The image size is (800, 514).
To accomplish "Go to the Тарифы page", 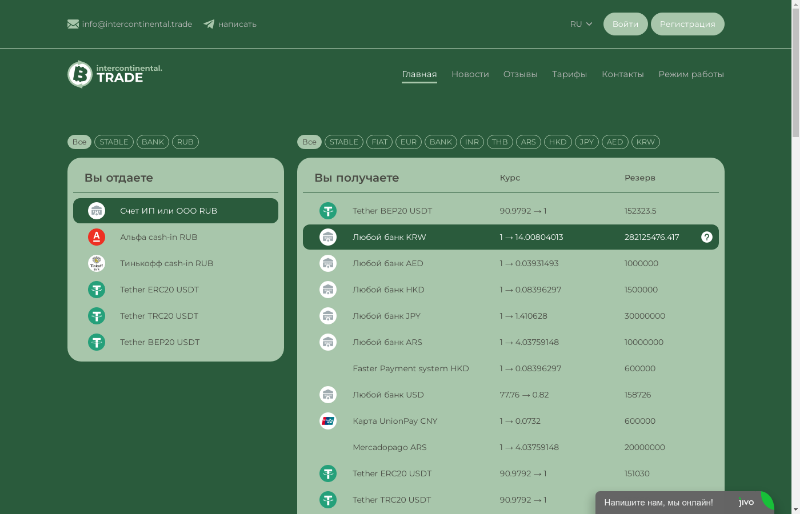I will [569, 74].
